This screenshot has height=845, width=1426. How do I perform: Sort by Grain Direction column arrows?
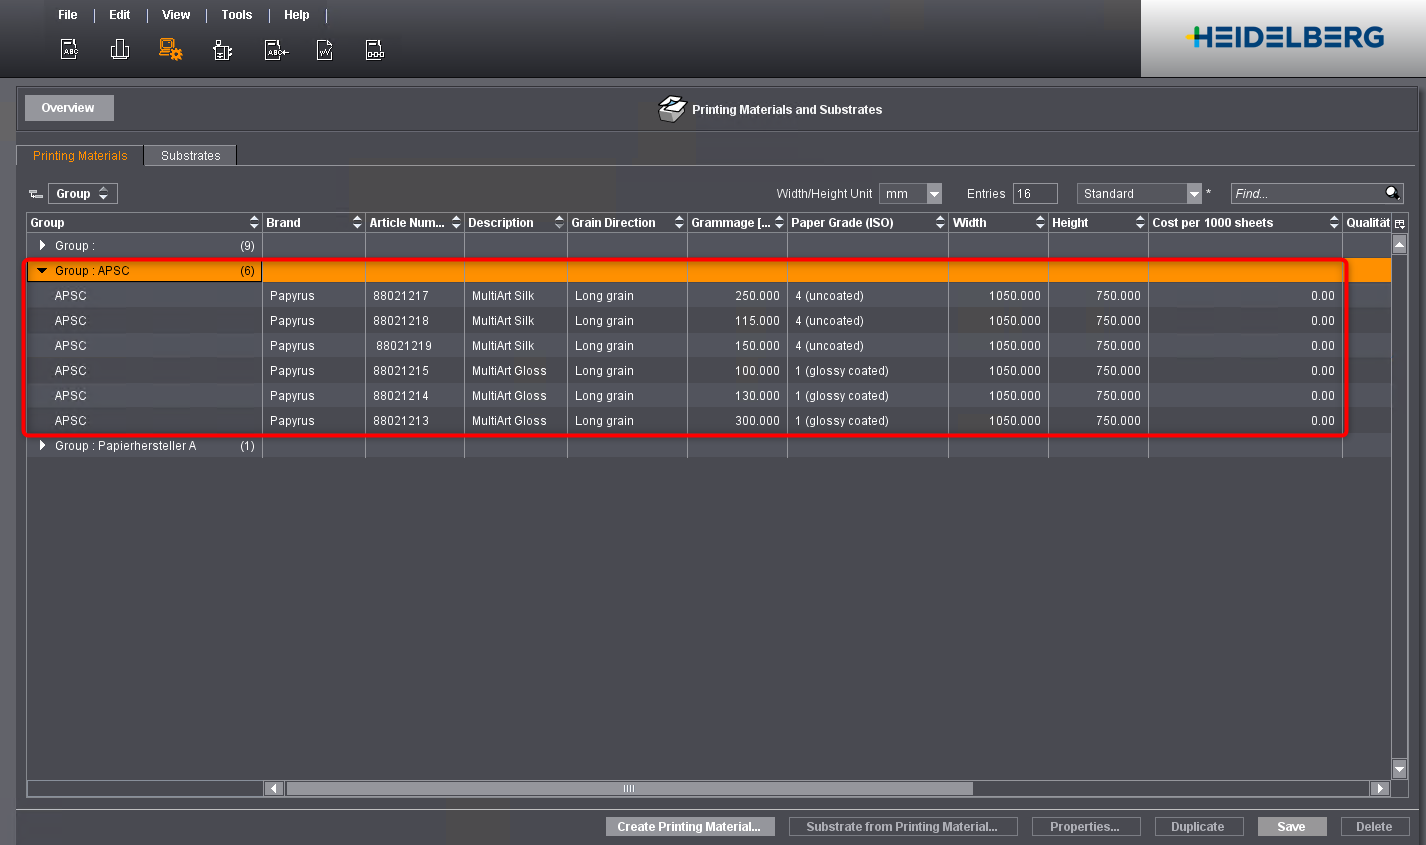679,222
